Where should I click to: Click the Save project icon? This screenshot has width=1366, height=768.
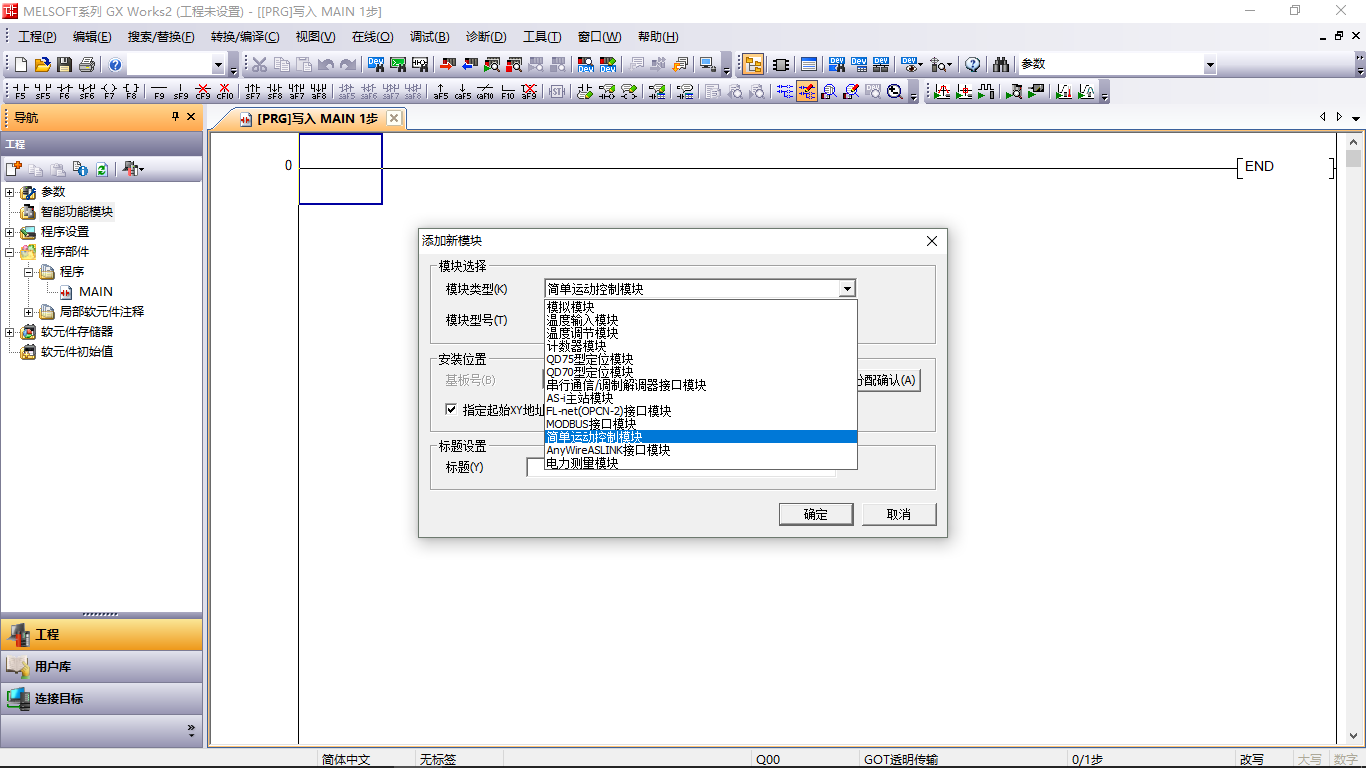(65, 65)
